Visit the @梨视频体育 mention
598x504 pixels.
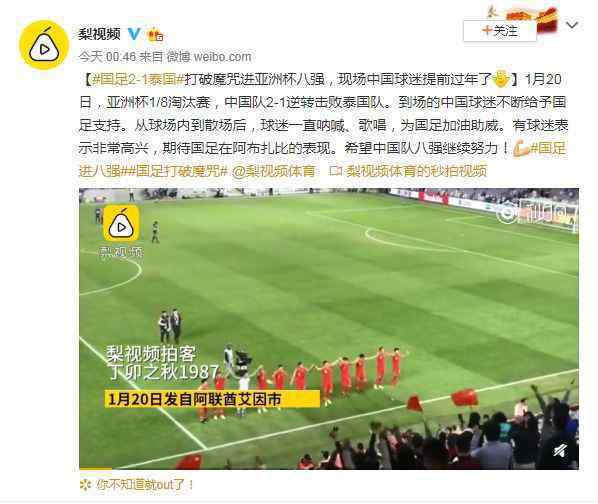[274, 171]
